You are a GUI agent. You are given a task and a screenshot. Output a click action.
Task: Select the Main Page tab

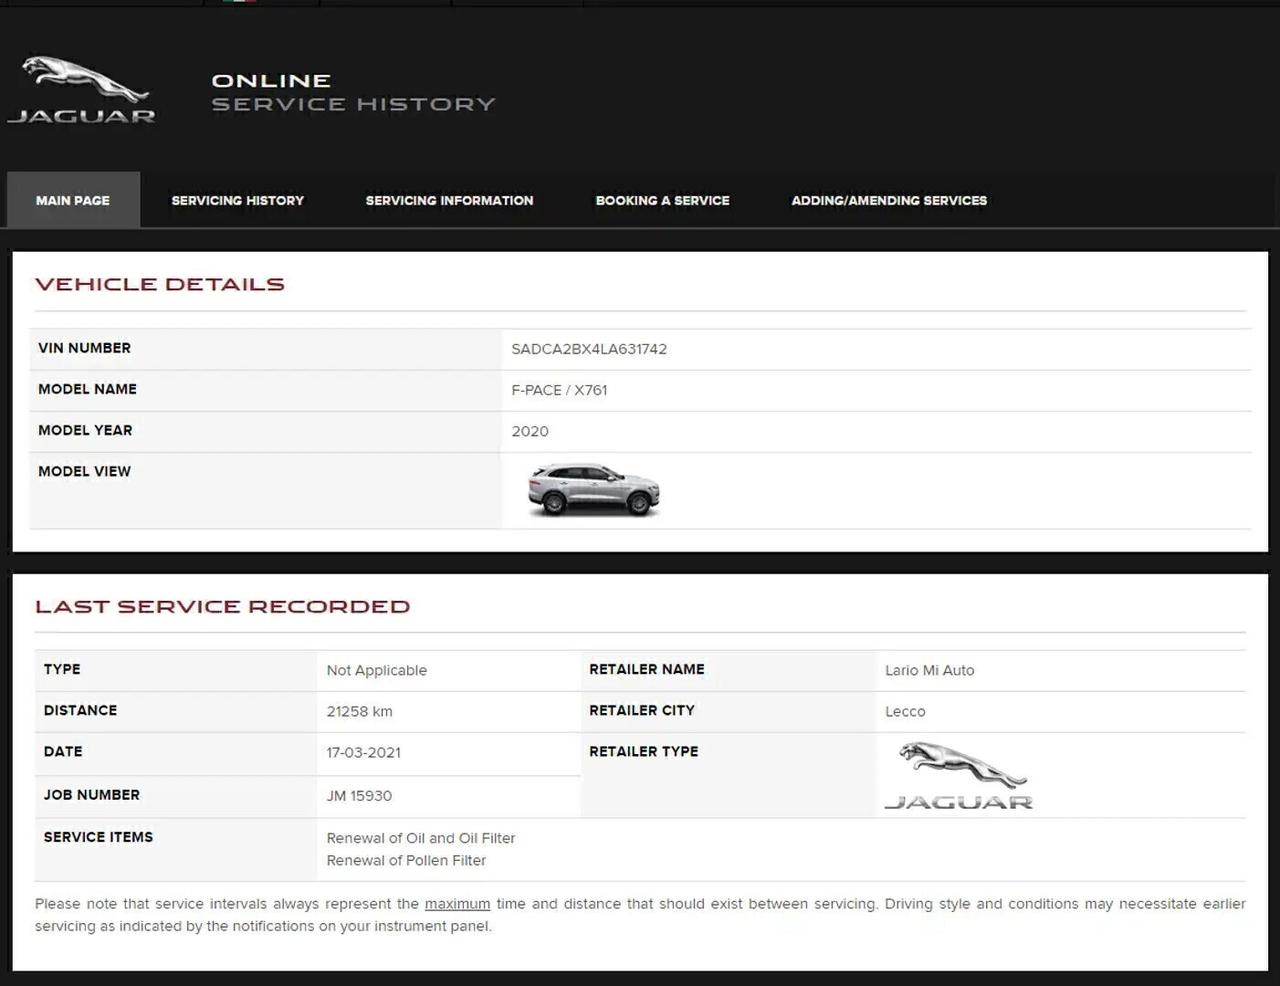tap(72, 200)
